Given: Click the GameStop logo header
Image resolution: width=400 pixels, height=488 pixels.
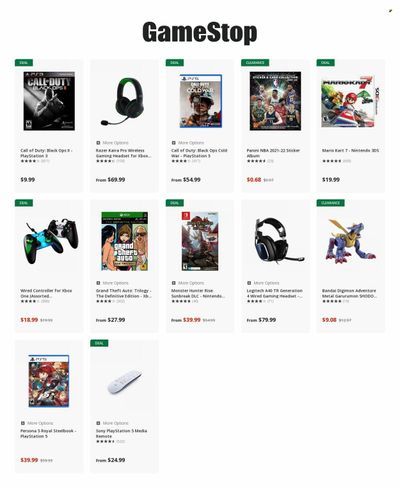Looking at the screenshot, I should (x=200, y=32).
